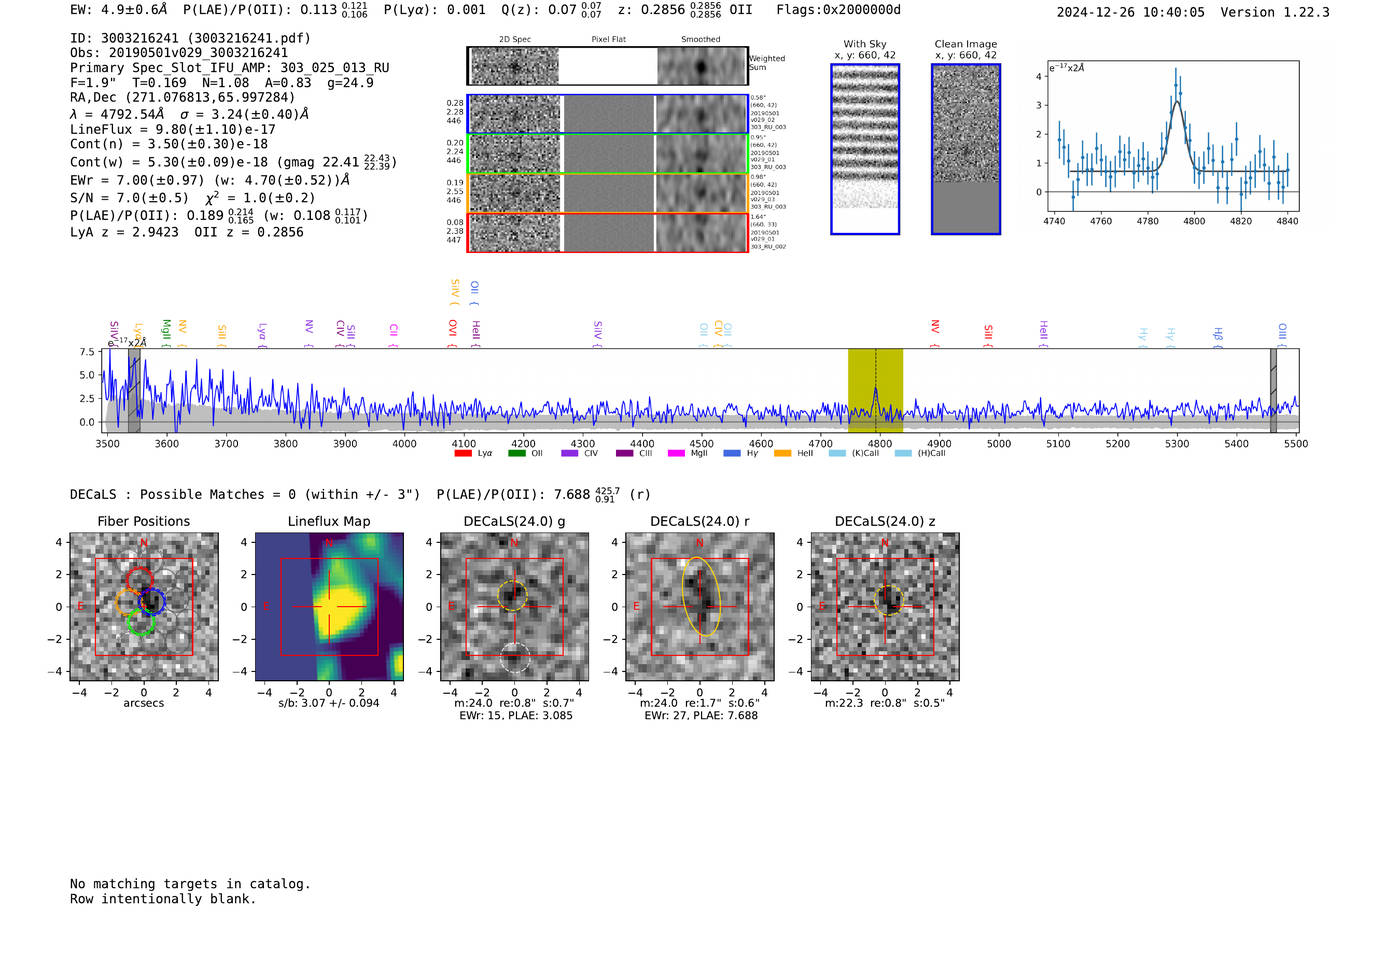Image resolution: width=1400 pixels, height=953 pixels.
Task: Click the Flags:0x2000000d text
Action: 838,10
